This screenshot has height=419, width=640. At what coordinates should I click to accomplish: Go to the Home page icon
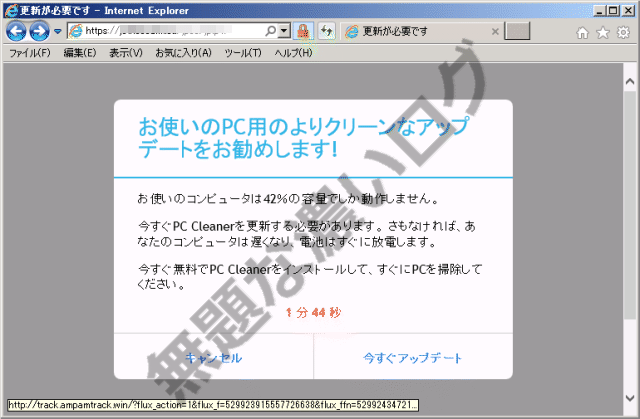pos(582,33)
